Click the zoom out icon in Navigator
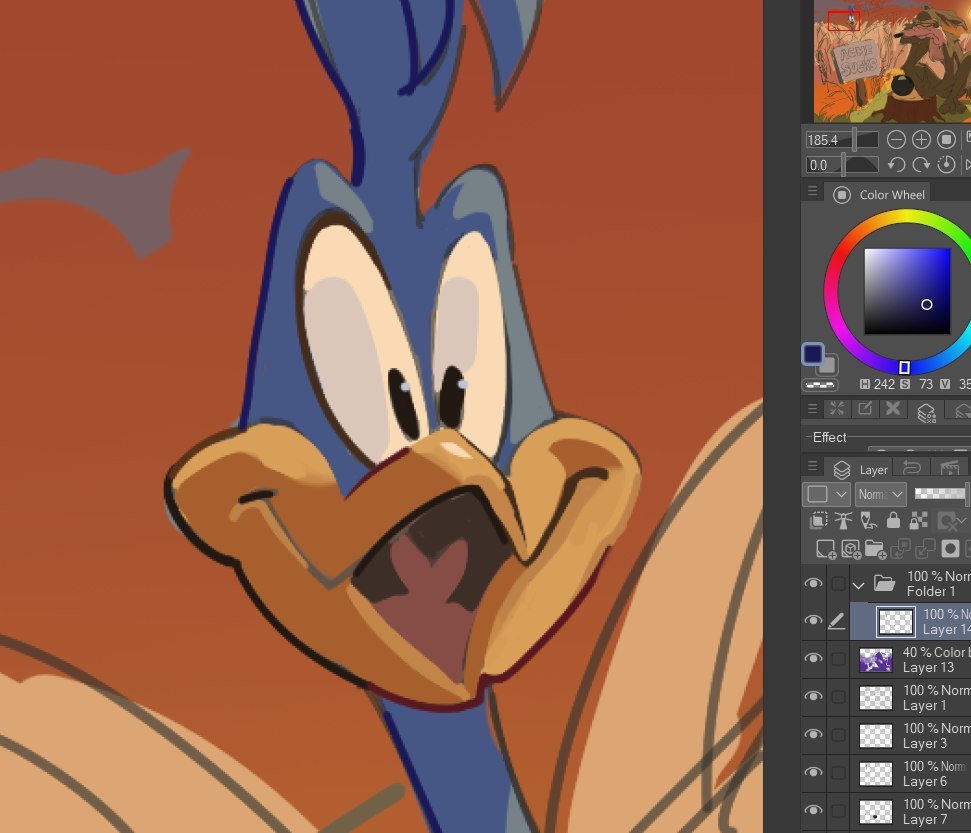The image size is (971, 833). [896, 140]
